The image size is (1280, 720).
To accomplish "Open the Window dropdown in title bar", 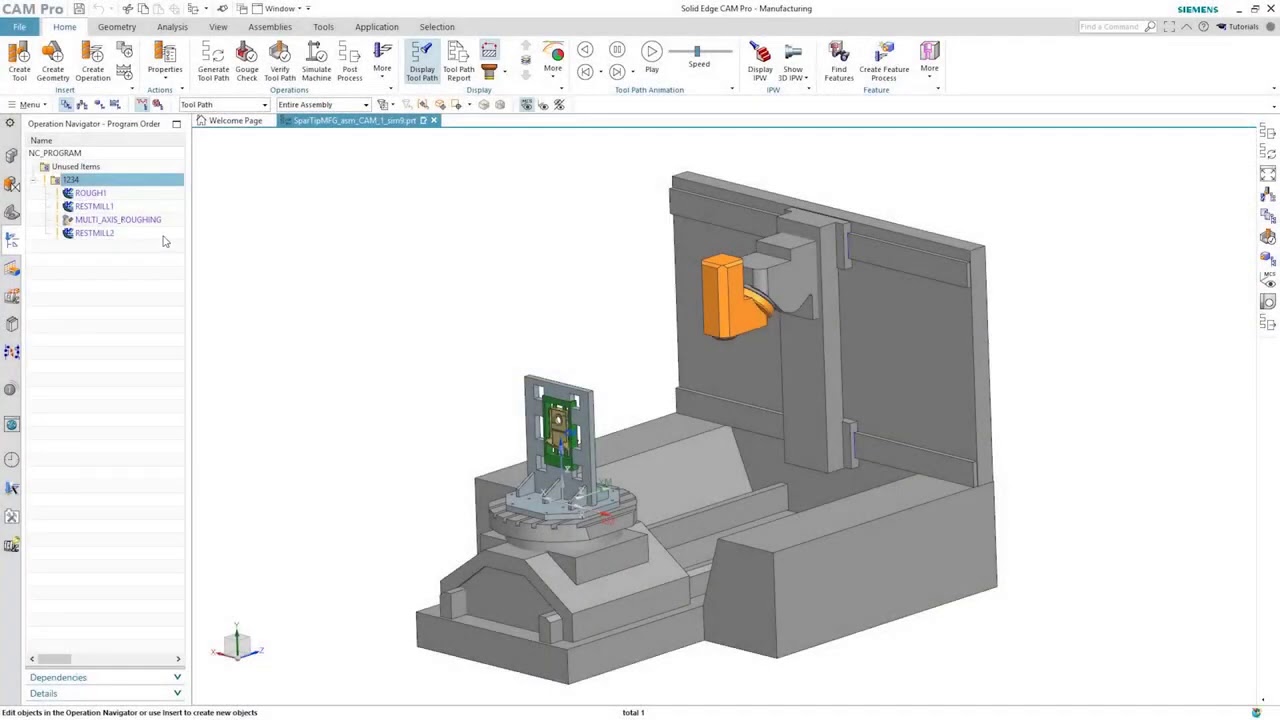I will (283, 9).
